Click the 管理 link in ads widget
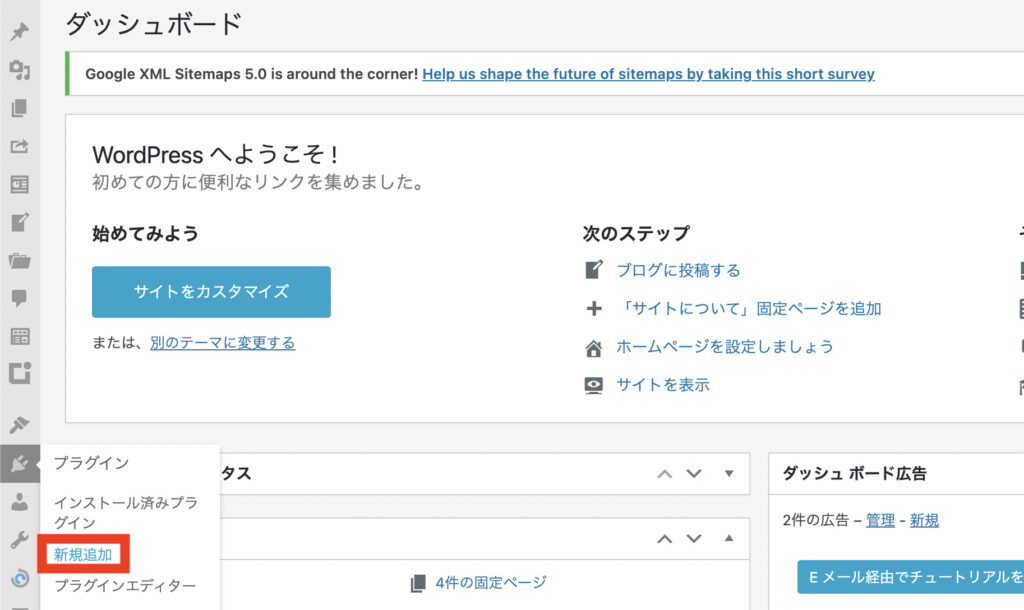 click(880, 521)
